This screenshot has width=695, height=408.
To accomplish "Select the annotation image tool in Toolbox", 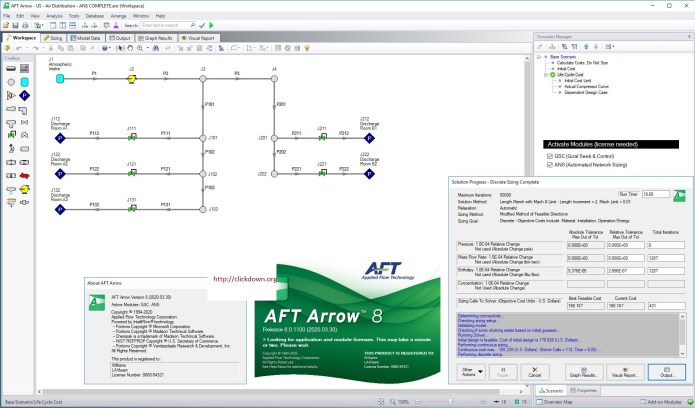I will click(x=24, y=68).
